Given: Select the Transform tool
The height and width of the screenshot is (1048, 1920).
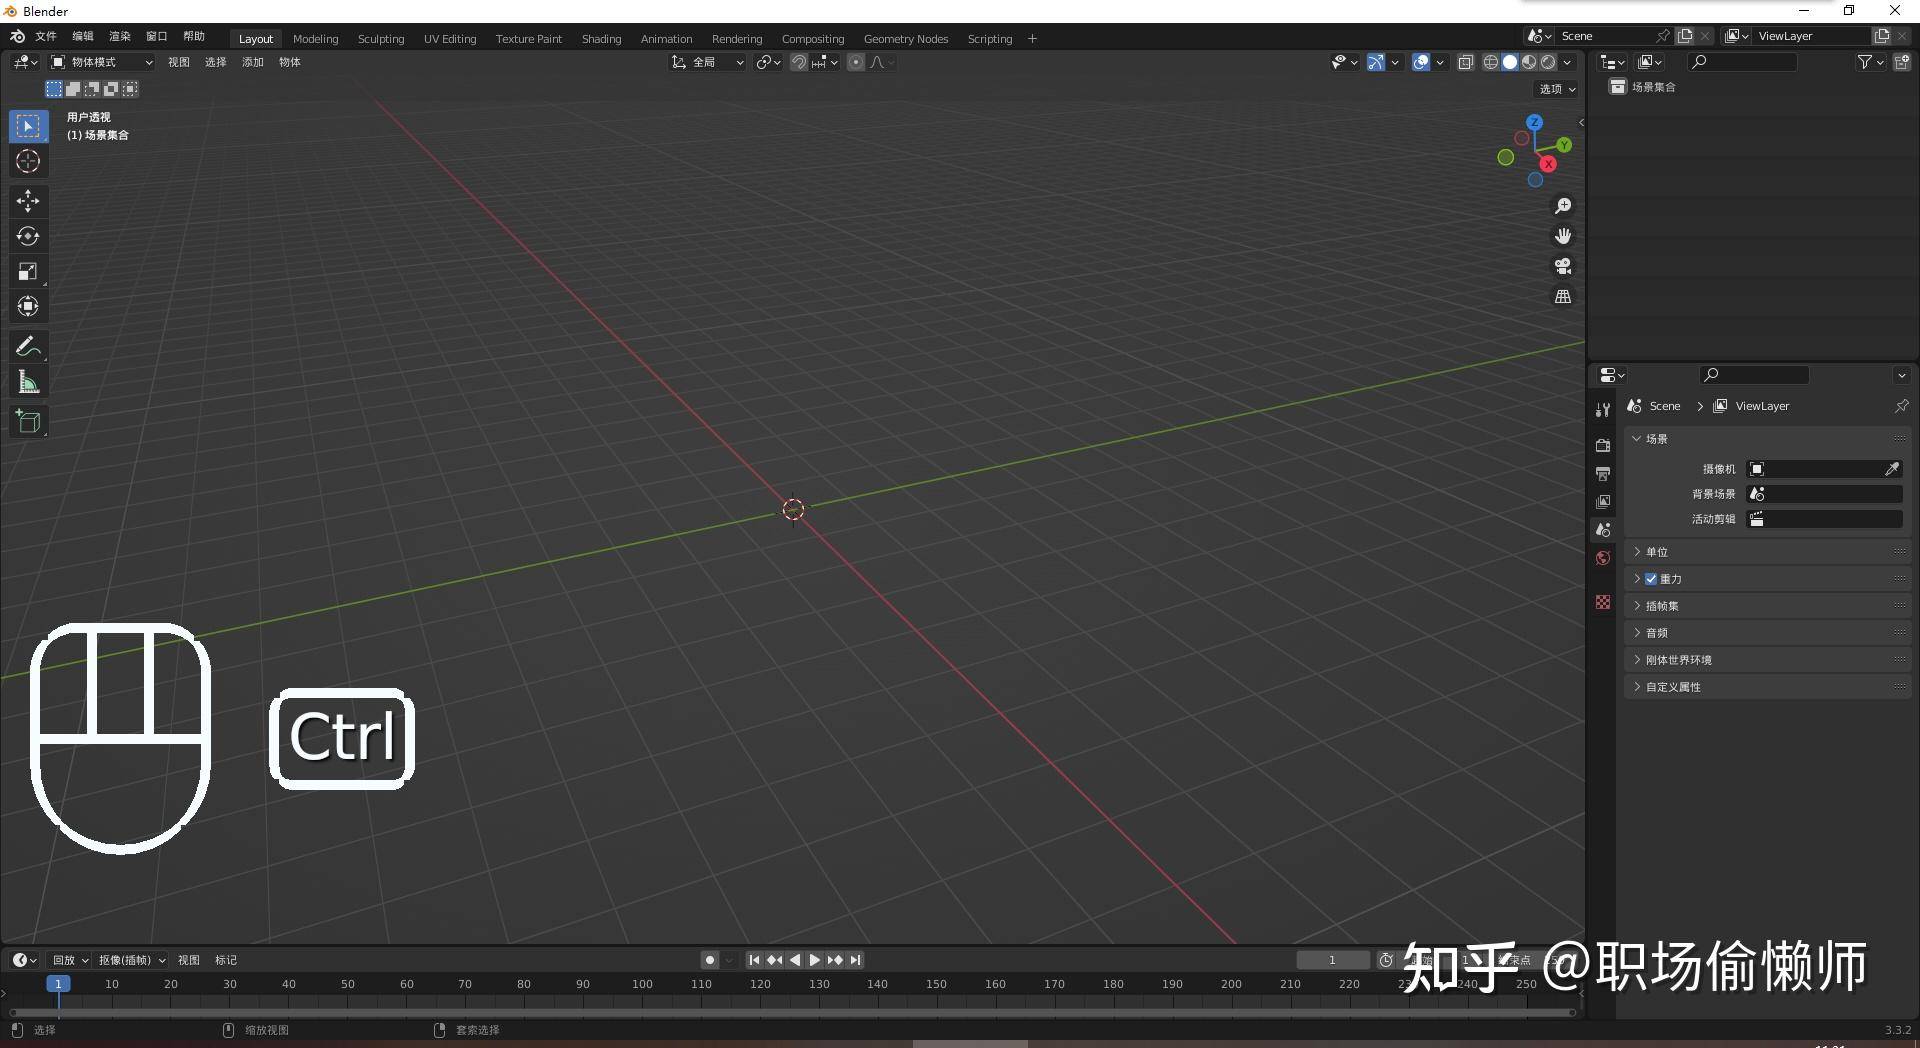Looking at the screenshot, I should [28, 306].
